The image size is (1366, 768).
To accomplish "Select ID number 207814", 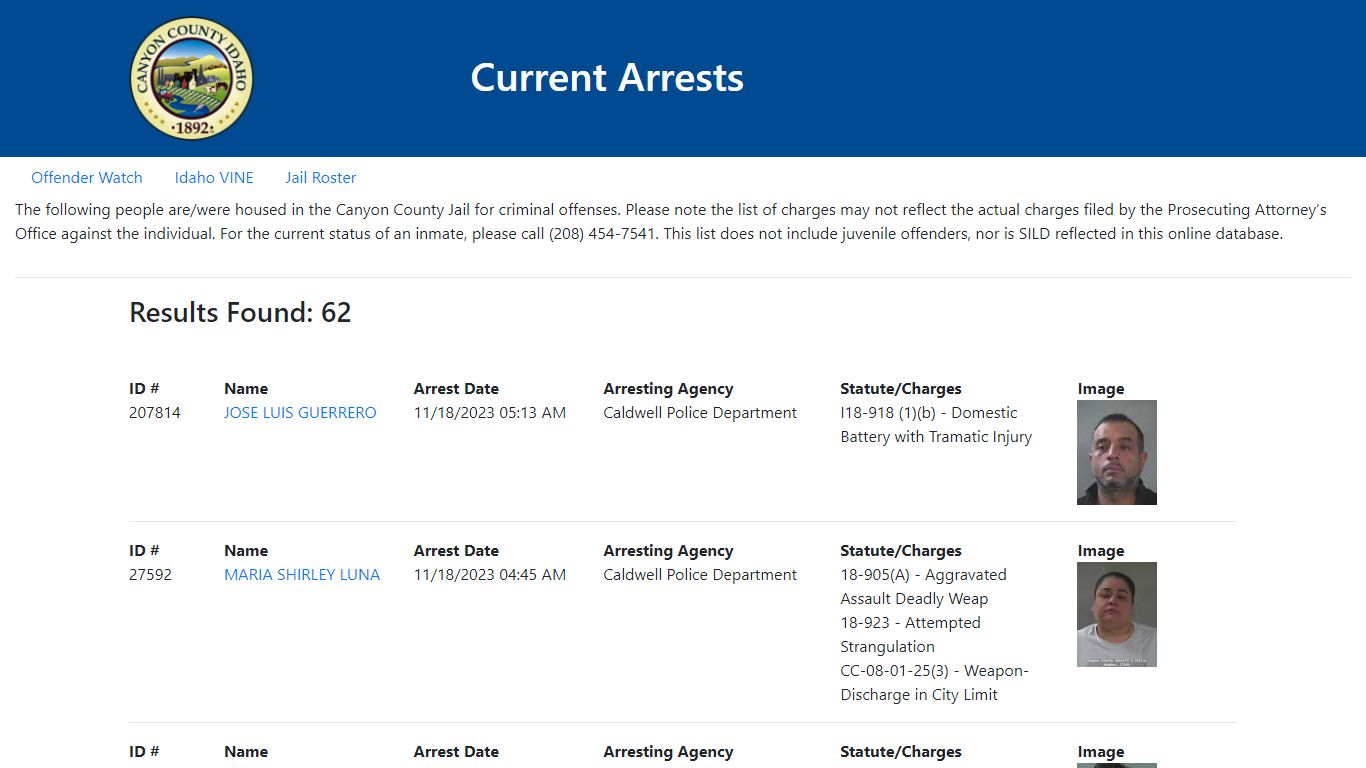I will [155, 413].
